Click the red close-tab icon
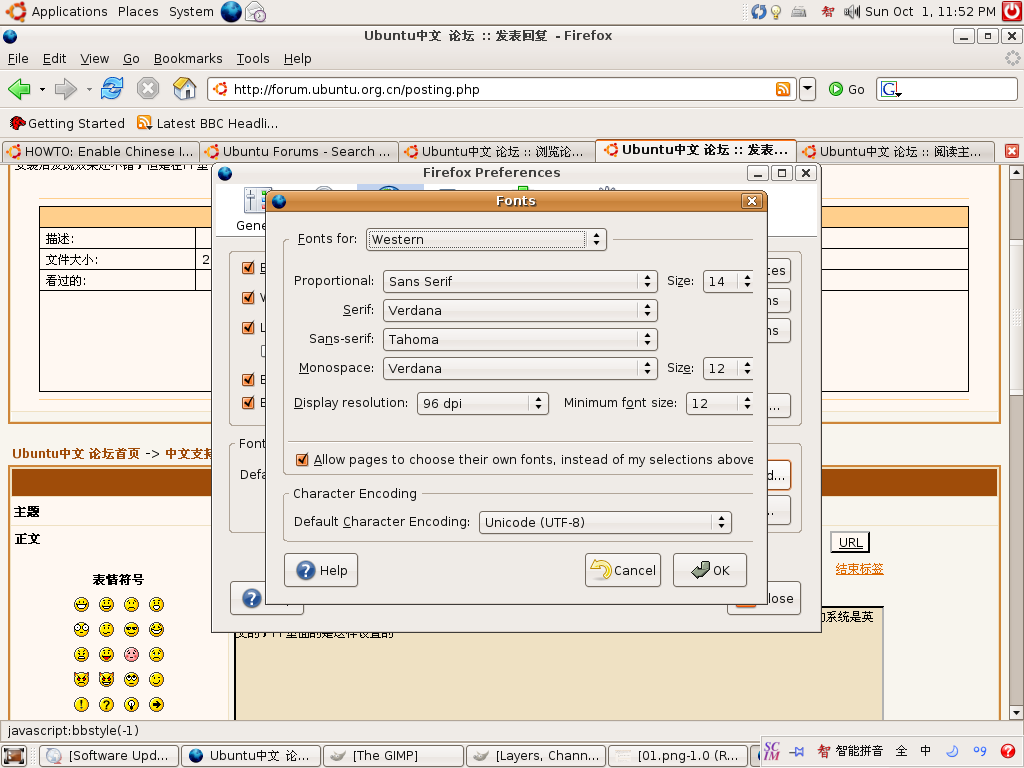 1012,152
